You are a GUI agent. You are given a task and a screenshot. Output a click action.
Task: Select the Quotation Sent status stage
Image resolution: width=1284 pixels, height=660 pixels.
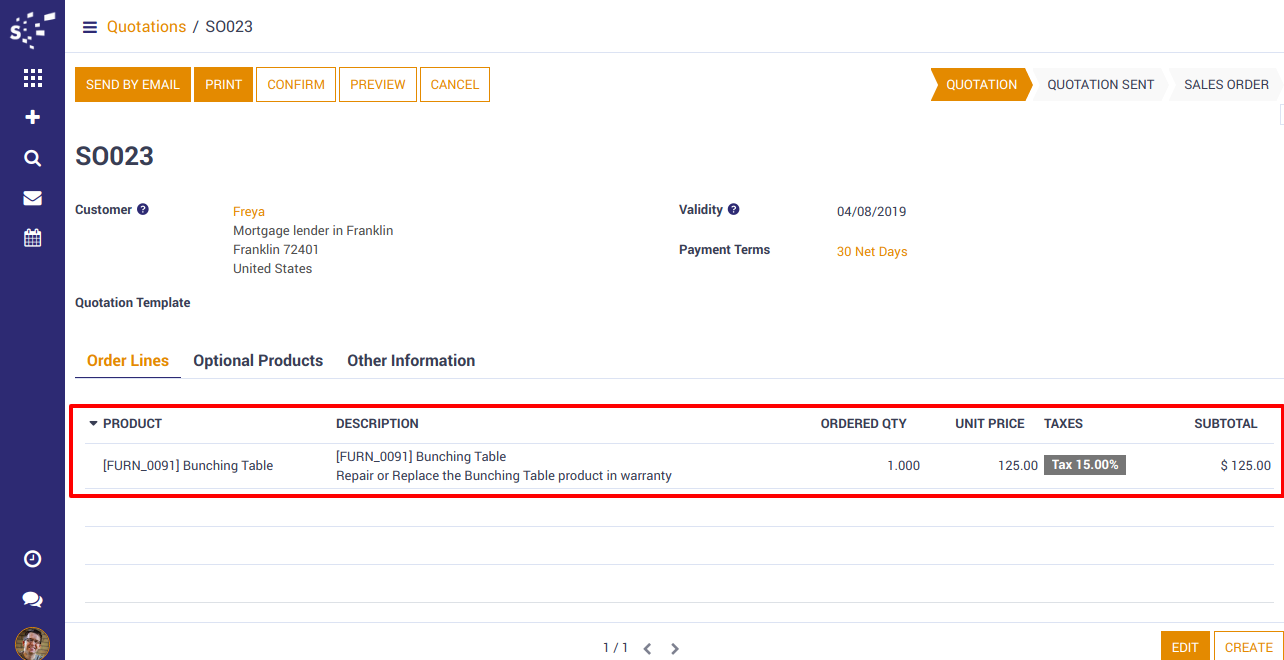[x=1100, y=85]
